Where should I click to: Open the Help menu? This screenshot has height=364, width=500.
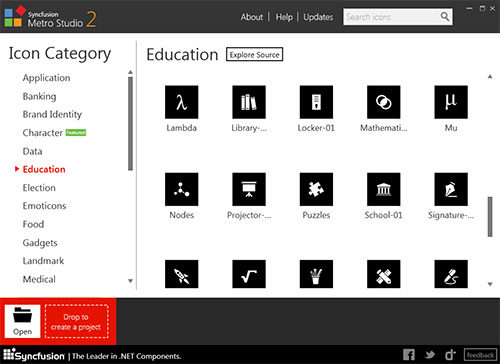click(x=284, y=17)
